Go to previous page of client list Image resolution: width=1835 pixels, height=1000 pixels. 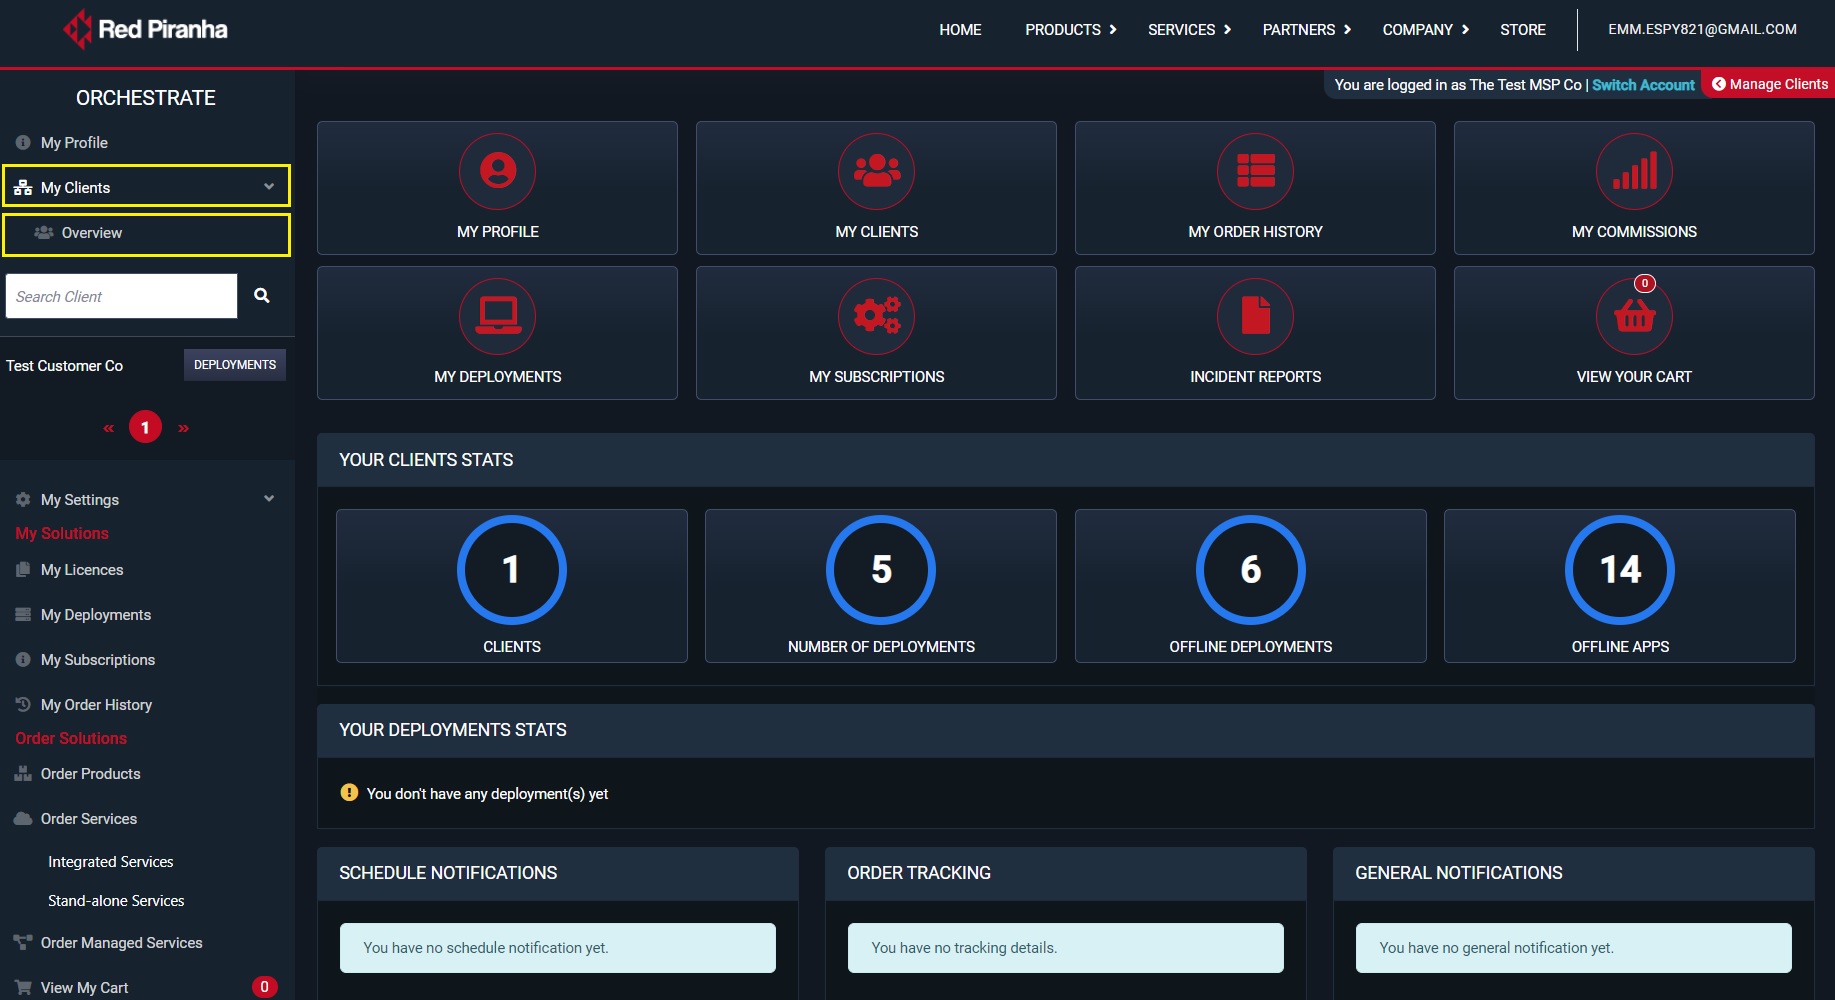(x=109, y=428)
